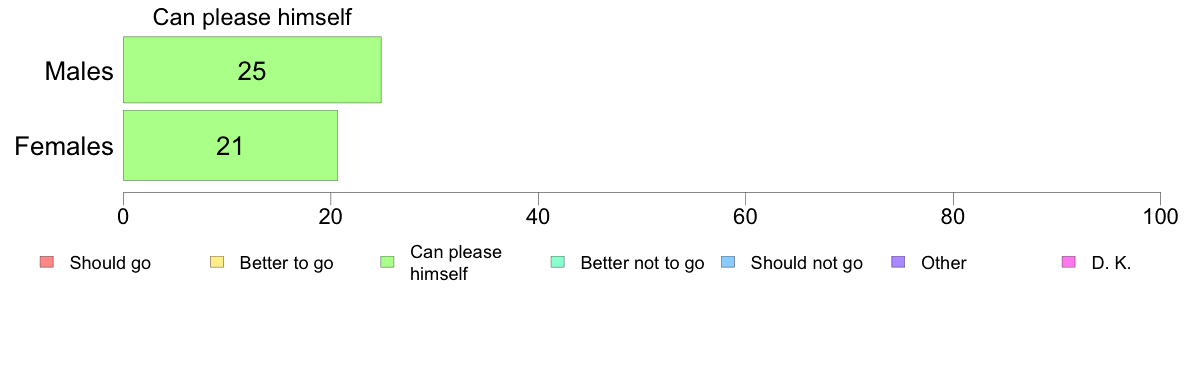Click the Males row label

click(79, 71)
